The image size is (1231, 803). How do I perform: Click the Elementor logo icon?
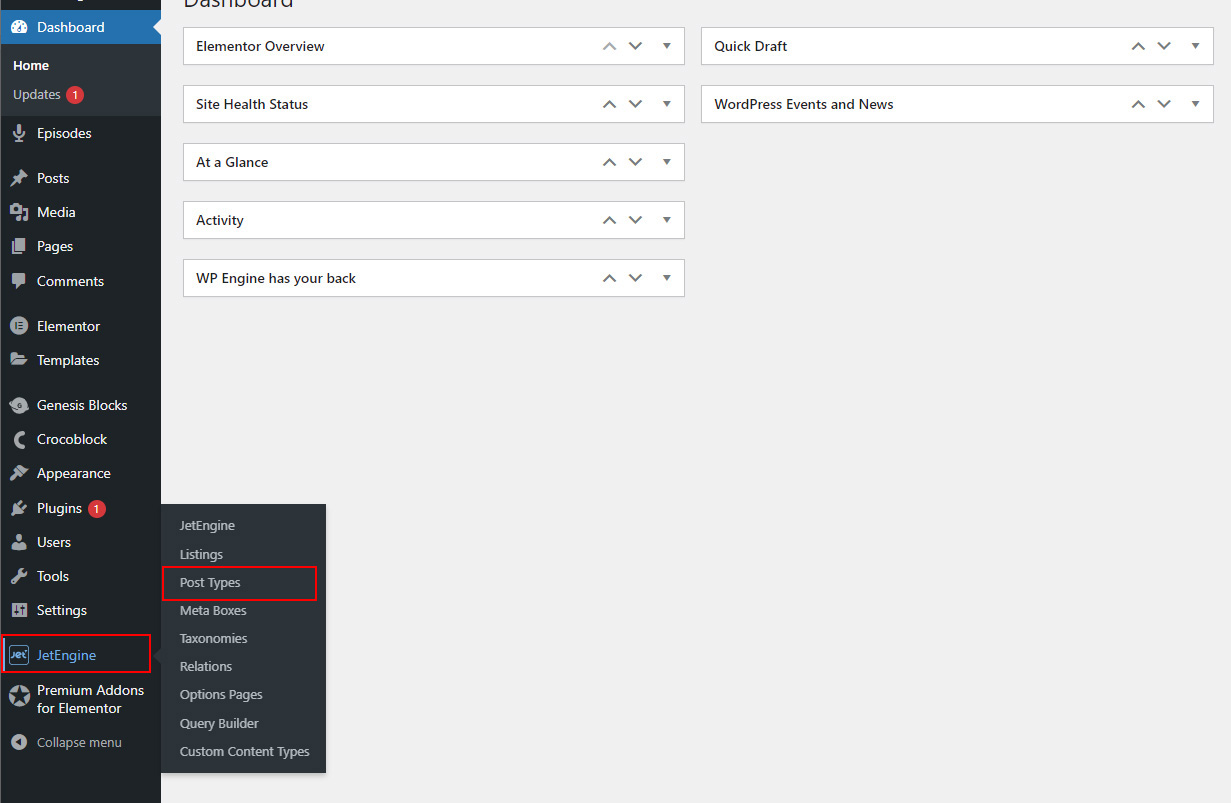pos(19,326)
